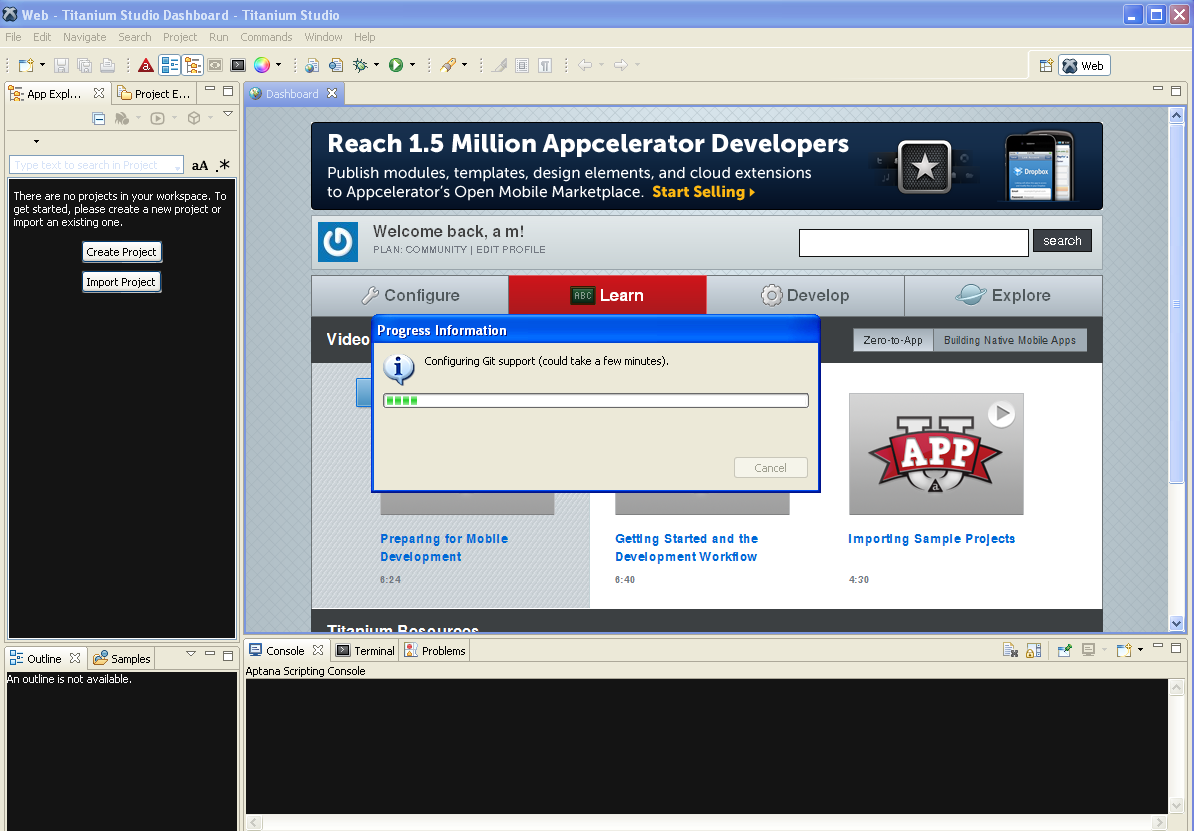Toggle regular expression search .*
Viewport: 1194px width, 831px height.
(222, 165)
